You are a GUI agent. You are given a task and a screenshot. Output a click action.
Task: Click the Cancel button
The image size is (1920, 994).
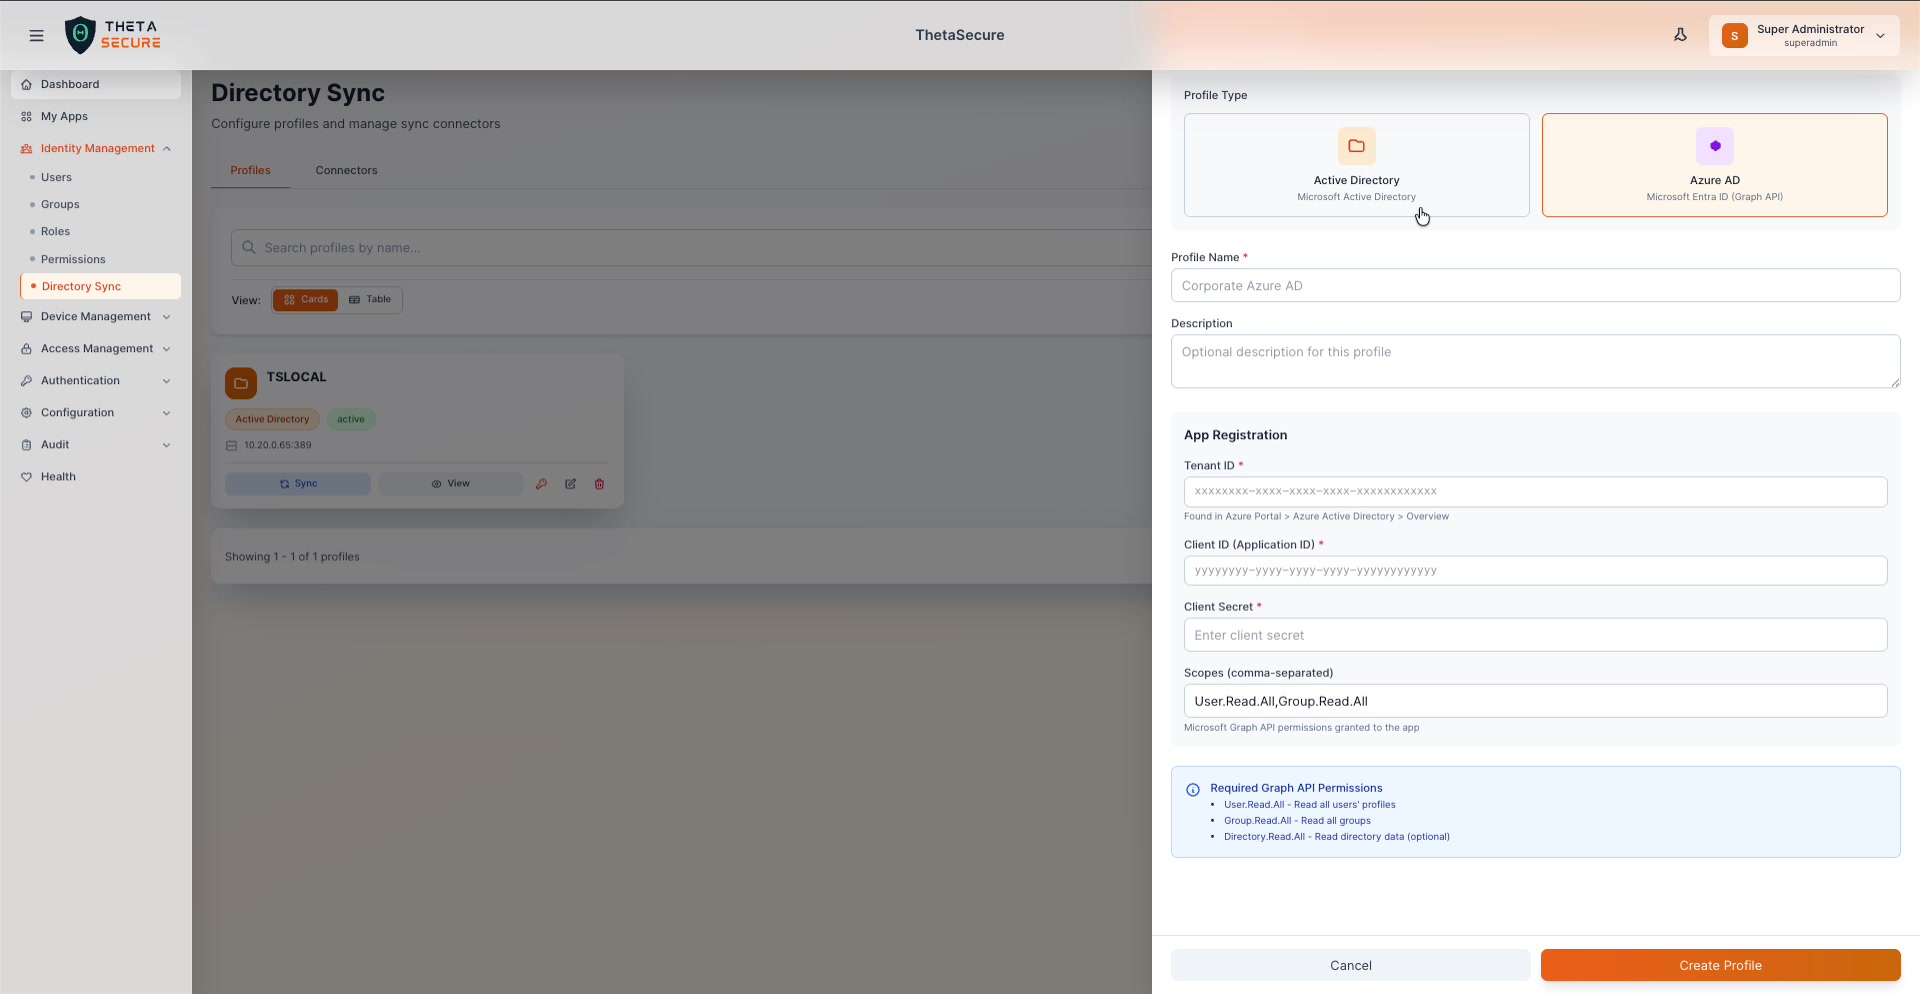coord(1350,965)
